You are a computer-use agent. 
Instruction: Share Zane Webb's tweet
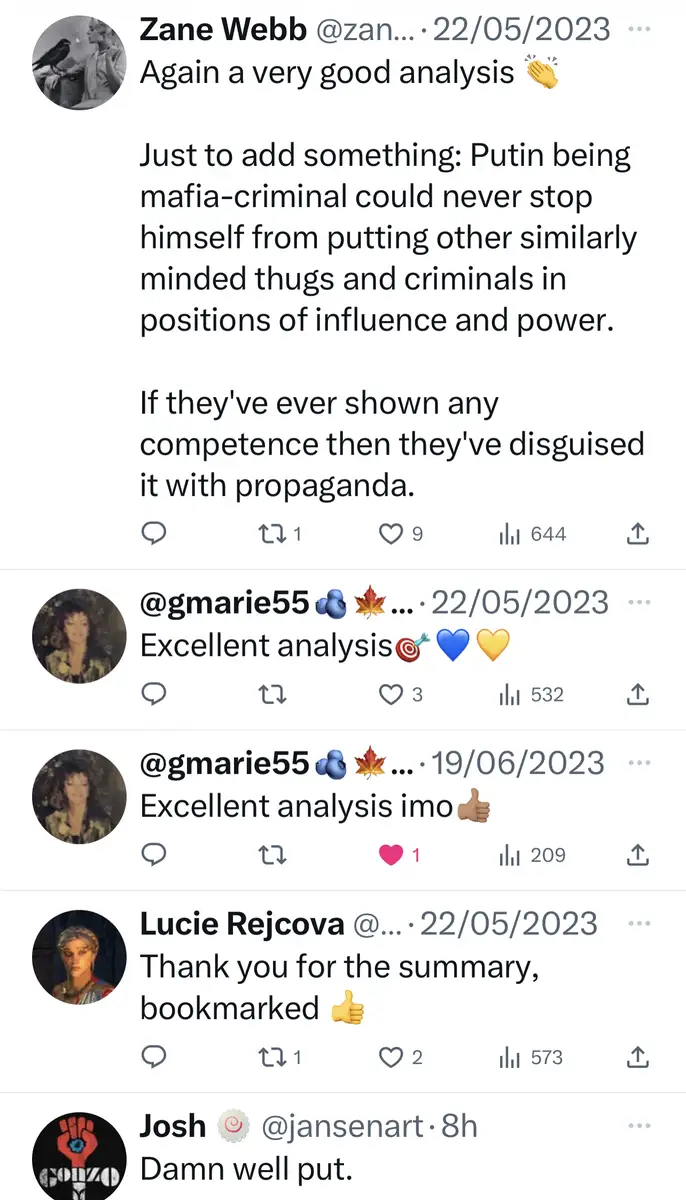[x=637, y=535]
